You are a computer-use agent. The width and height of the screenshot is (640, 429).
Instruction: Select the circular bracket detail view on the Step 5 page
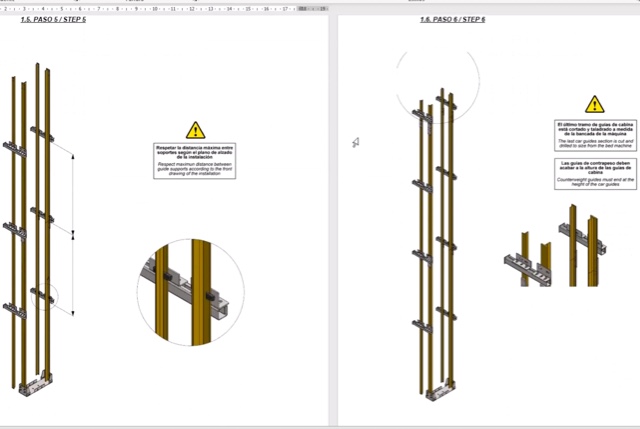(x=191, y=293)
